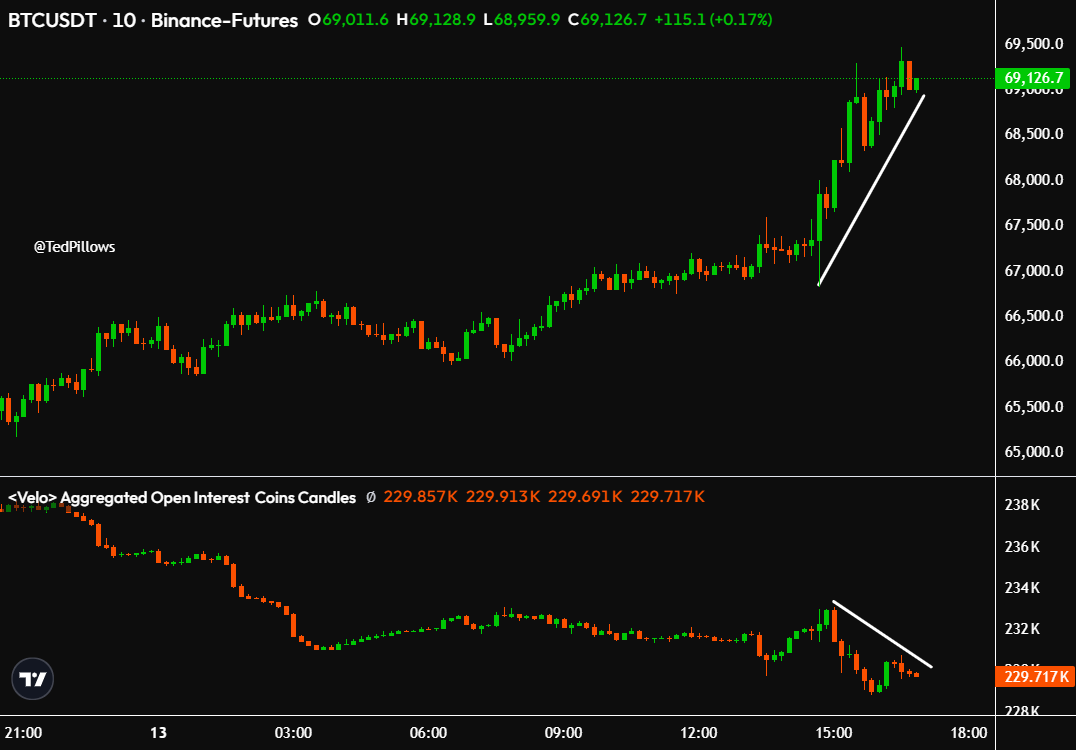
Task: Click the 66,500.0 price axis label
Action: tap(1033, 316)
